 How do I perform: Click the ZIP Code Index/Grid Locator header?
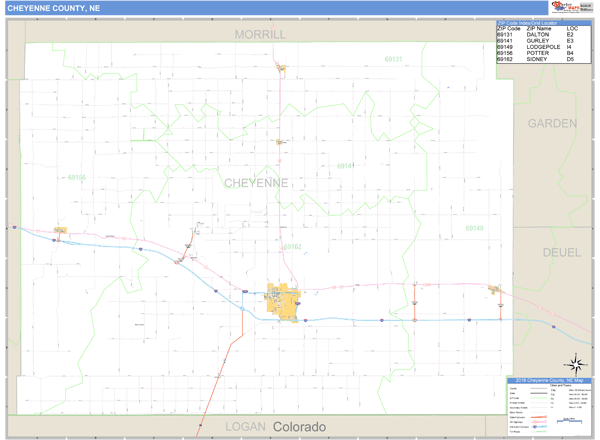[541, 22]
